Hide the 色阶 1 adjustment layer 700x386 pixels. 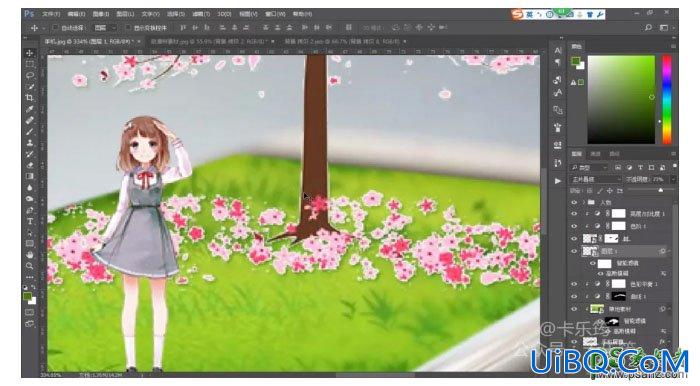[574, 226]
